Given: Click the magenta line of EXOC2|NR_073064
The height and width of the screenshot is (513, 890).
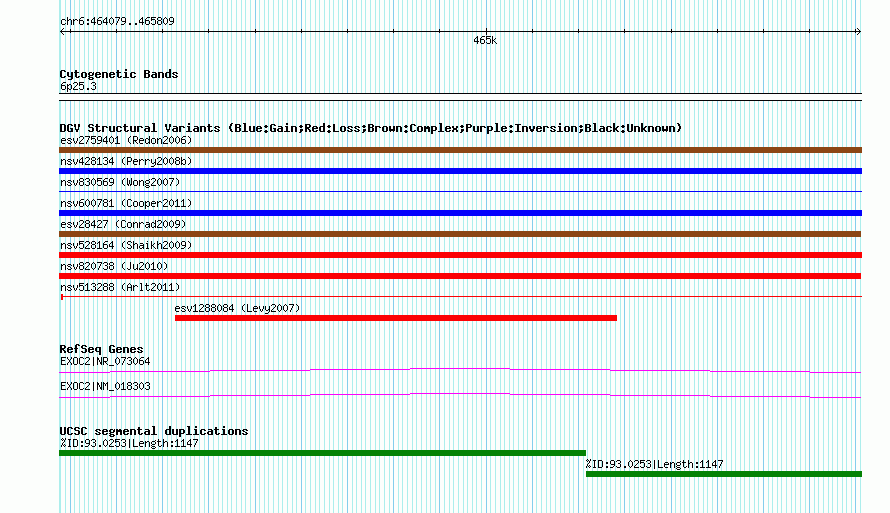Looking at the screenshot, I should click(460, 371).
